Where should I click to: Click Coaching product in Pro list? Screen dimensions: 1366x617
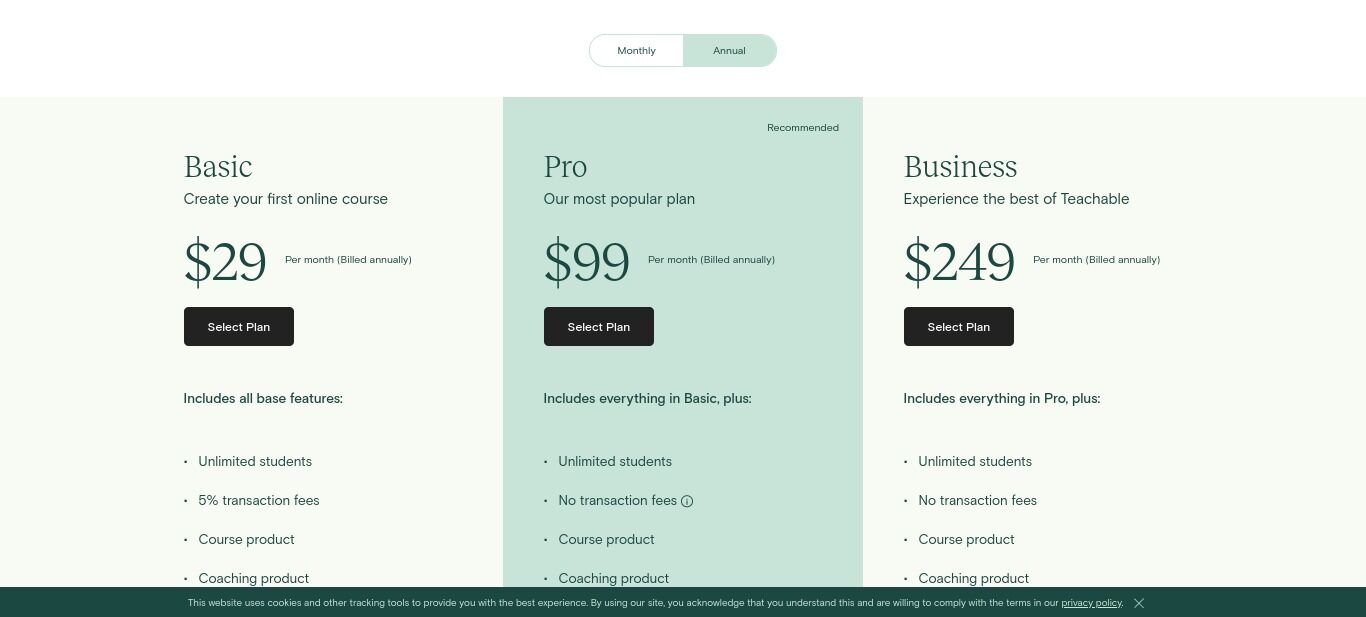(614, 579)
